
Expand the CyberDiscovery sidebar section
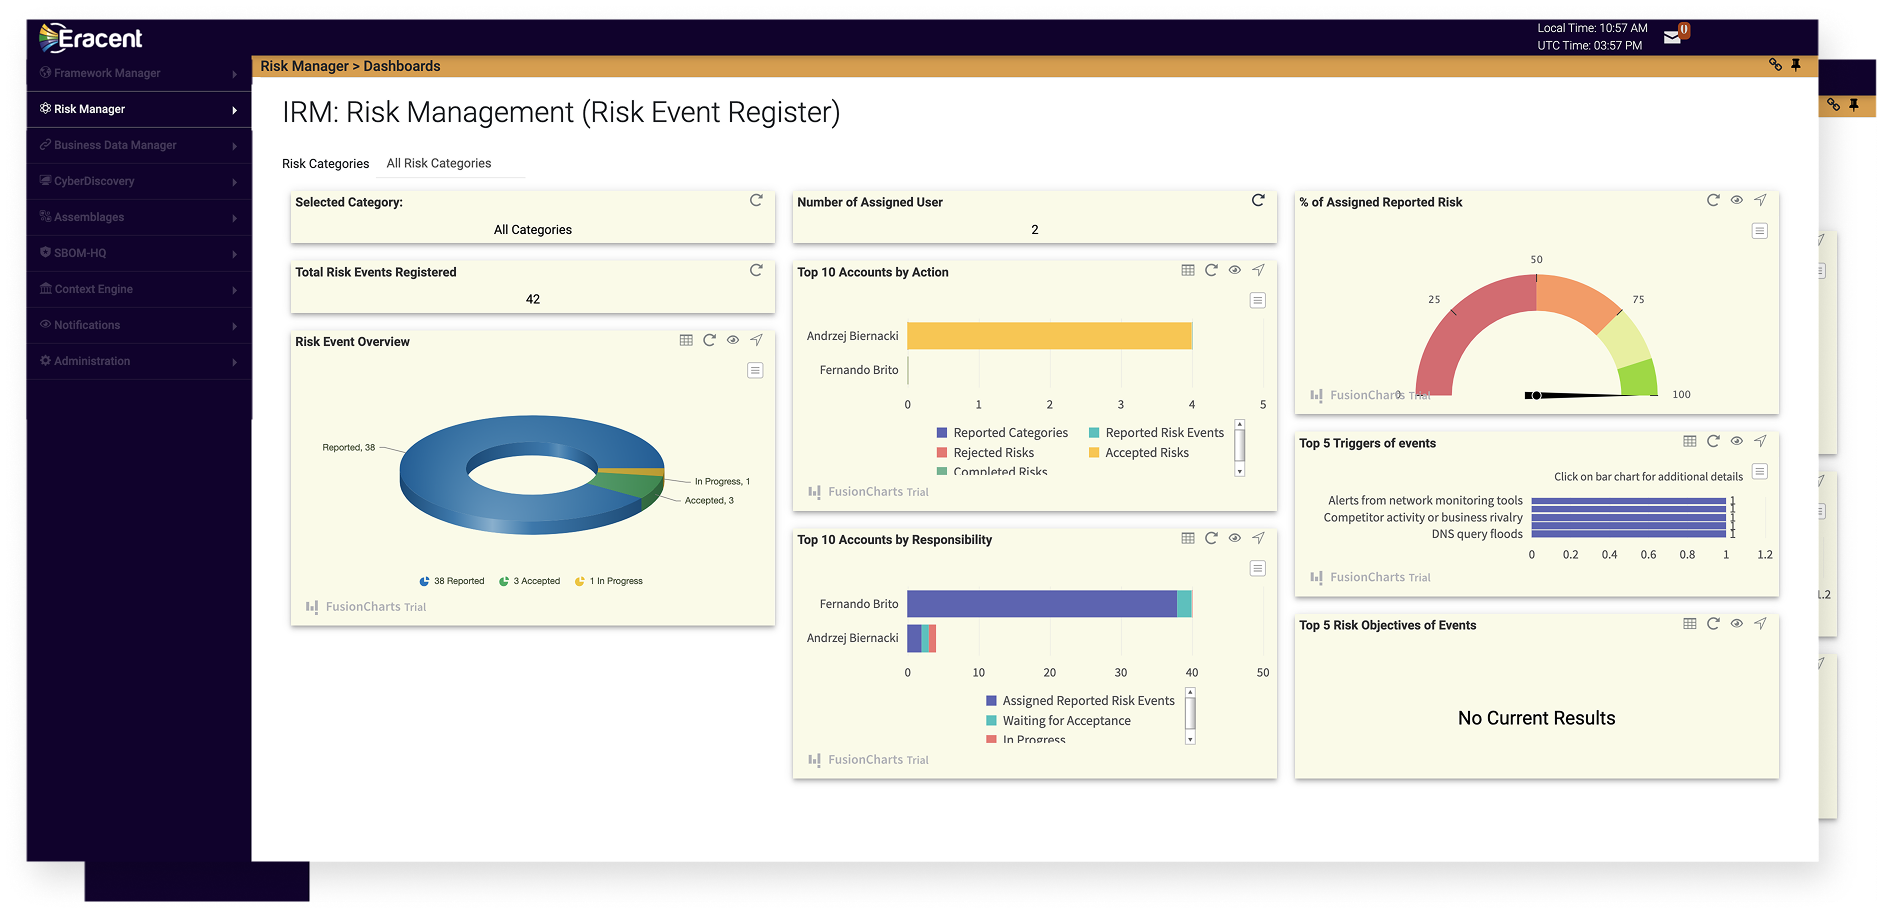coord(94,181)
